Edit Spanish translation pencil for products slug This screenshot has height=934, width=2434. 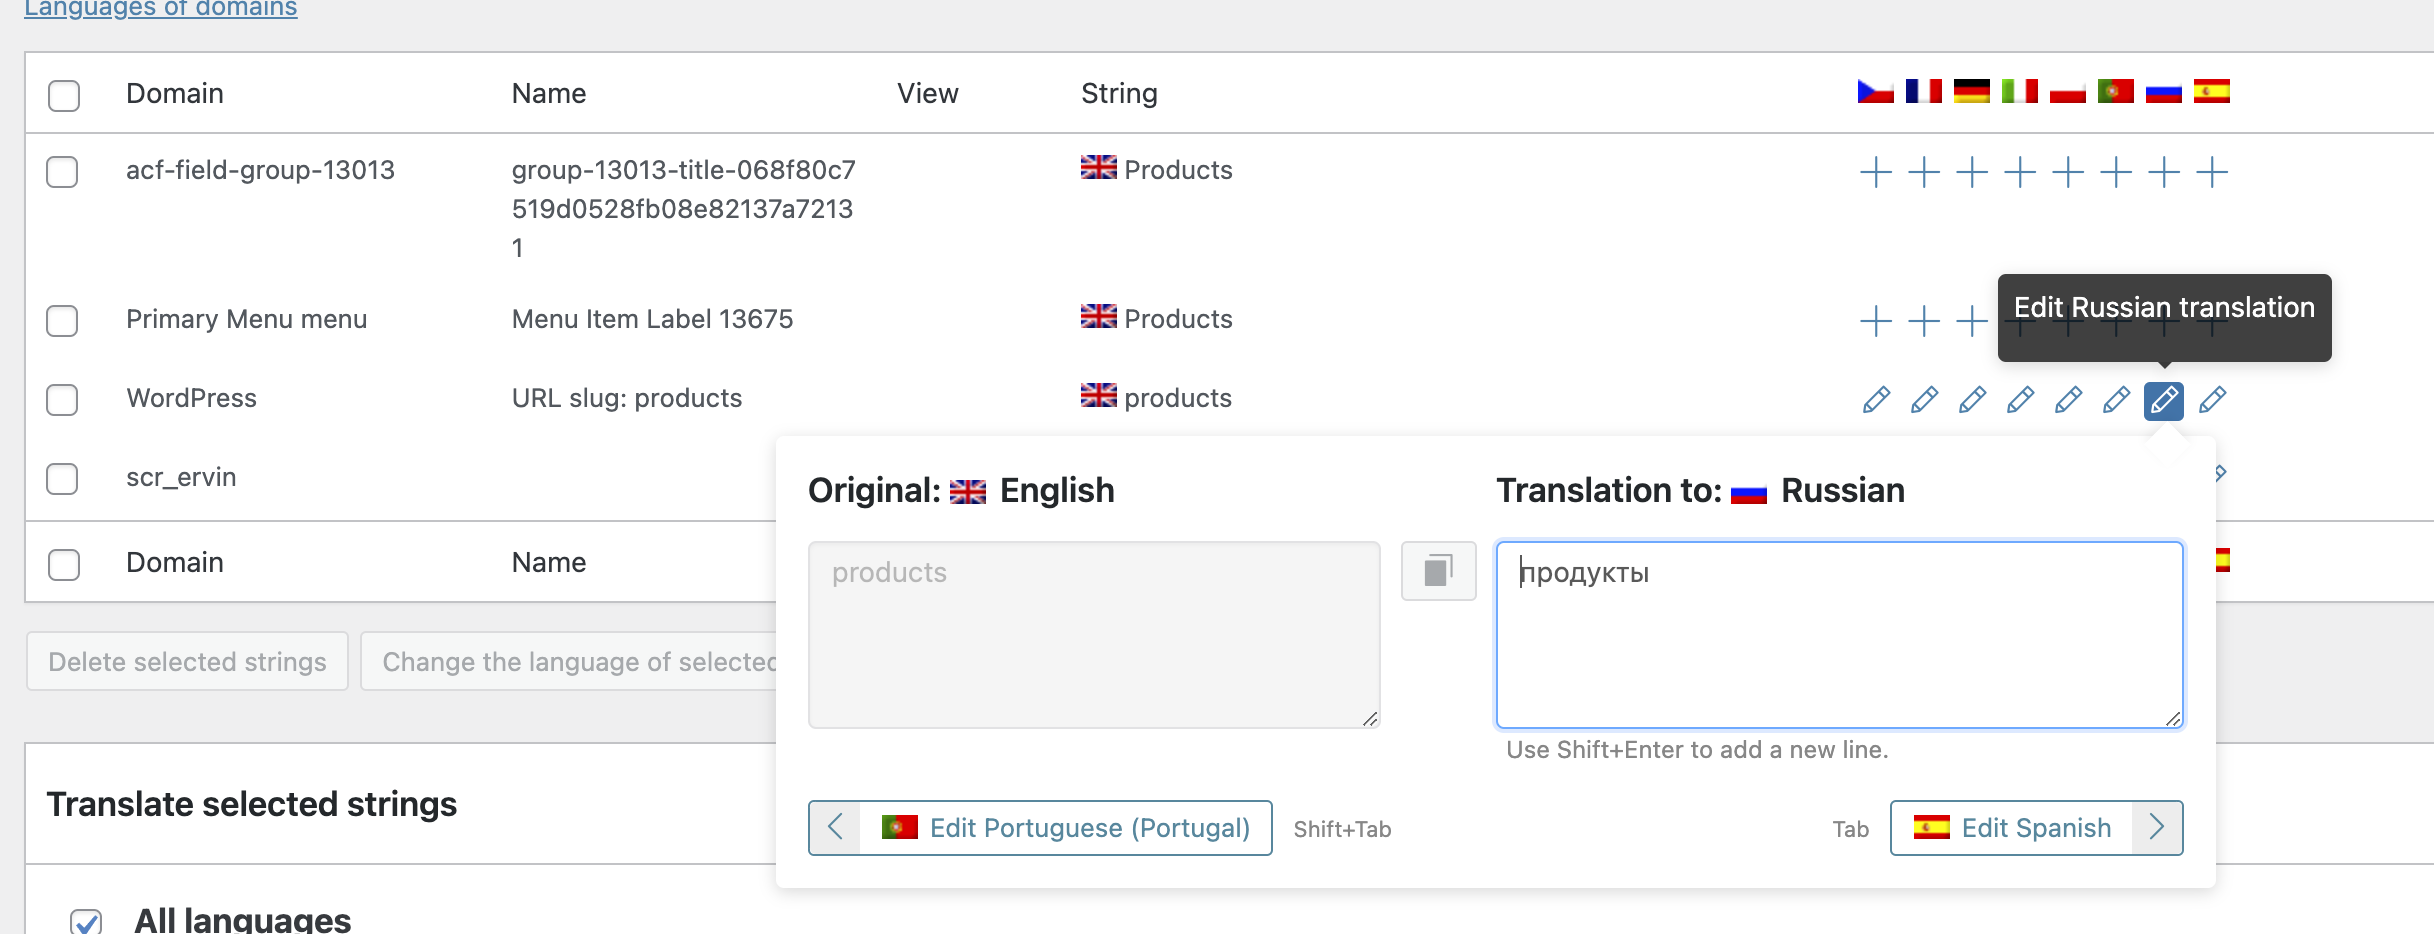(2212, 400)
